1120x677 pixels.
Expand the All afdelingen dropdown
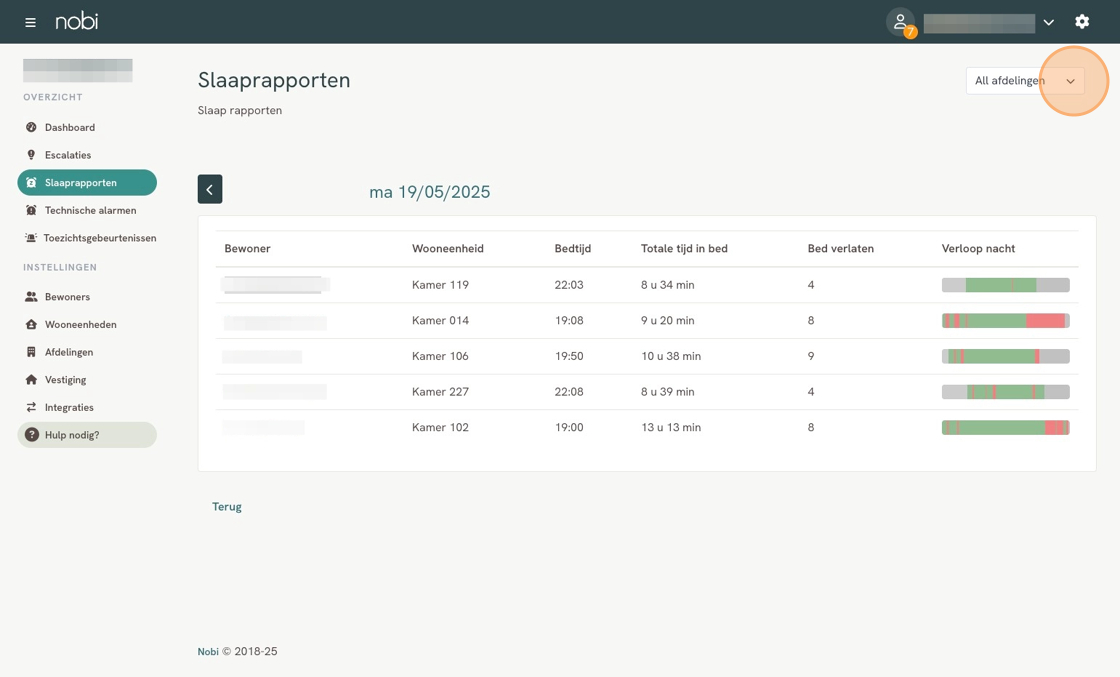coord(1025,81)
